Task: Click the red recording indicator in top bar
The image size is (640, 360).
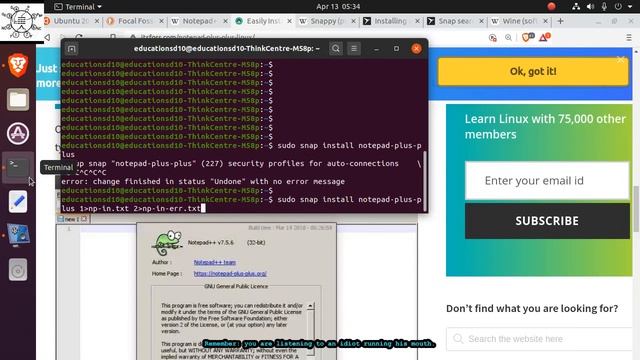Action: point(551,7)
